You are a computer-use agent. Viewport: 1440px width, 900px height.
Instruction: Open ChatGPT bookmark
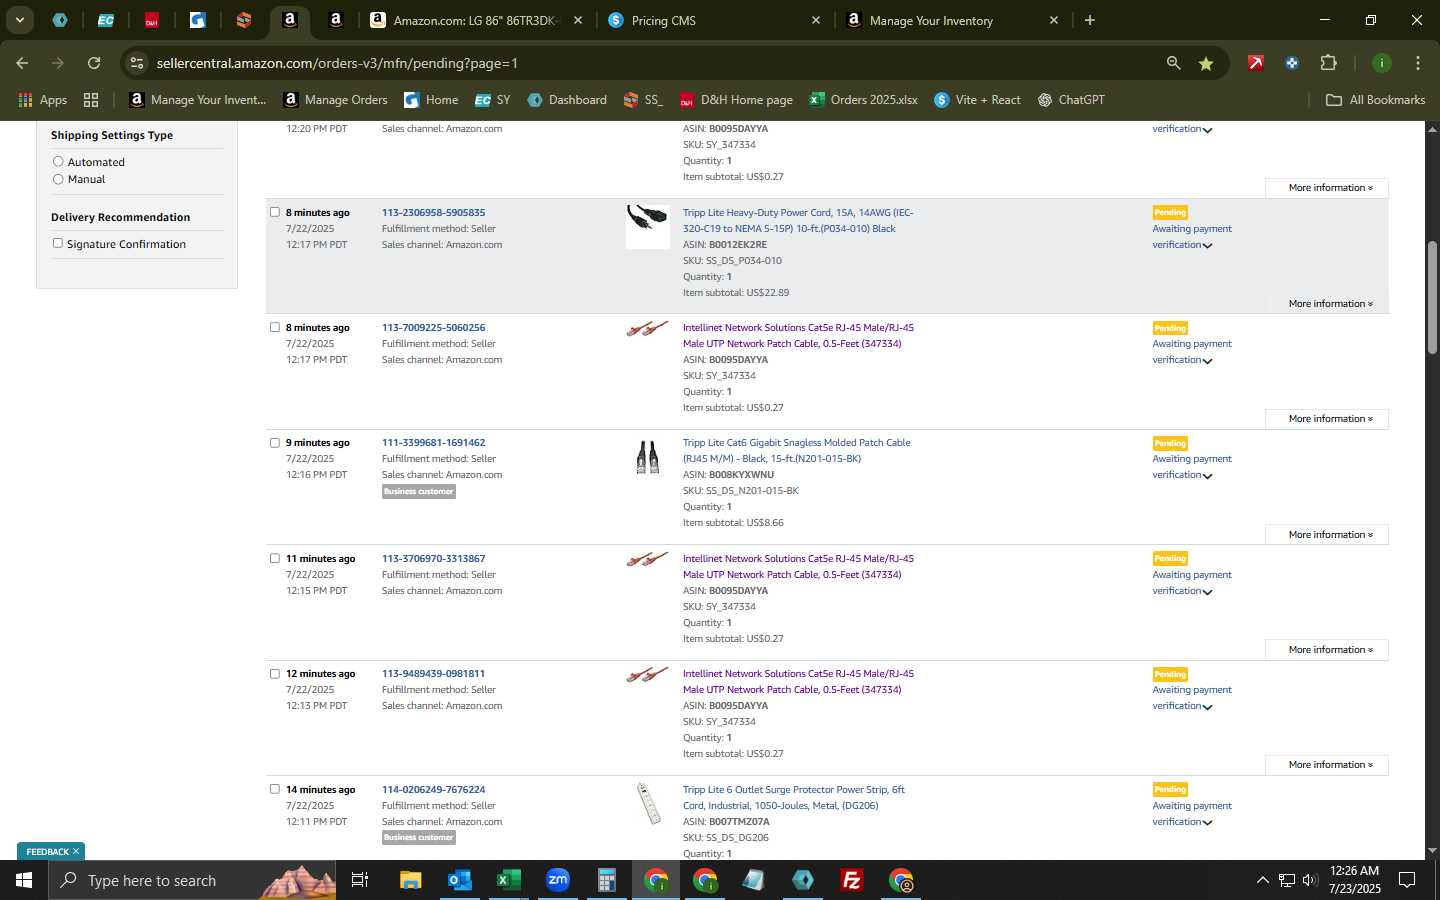(x=1071, y=100)
